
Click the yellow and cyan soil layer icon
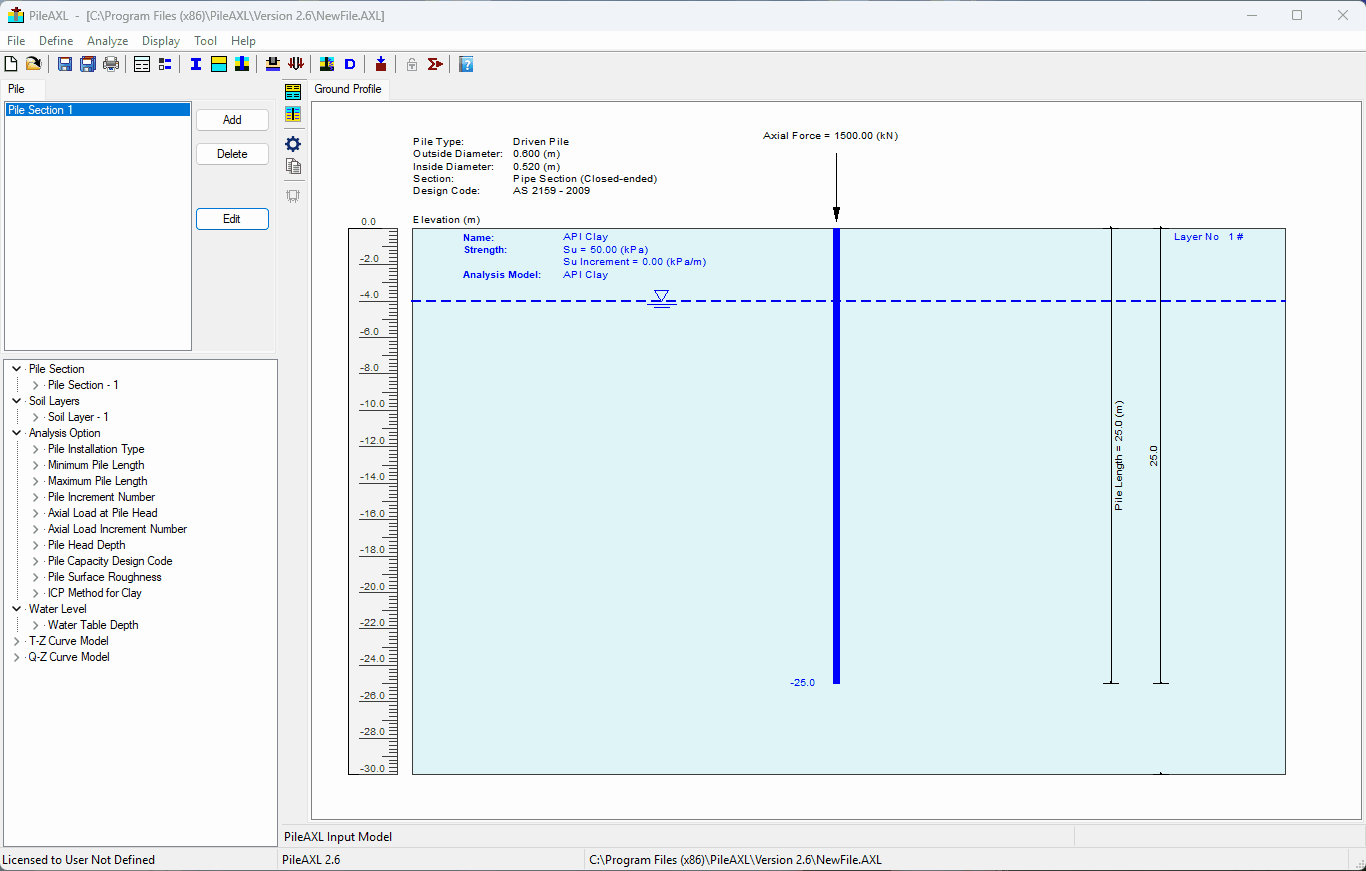tap(218, 64)
